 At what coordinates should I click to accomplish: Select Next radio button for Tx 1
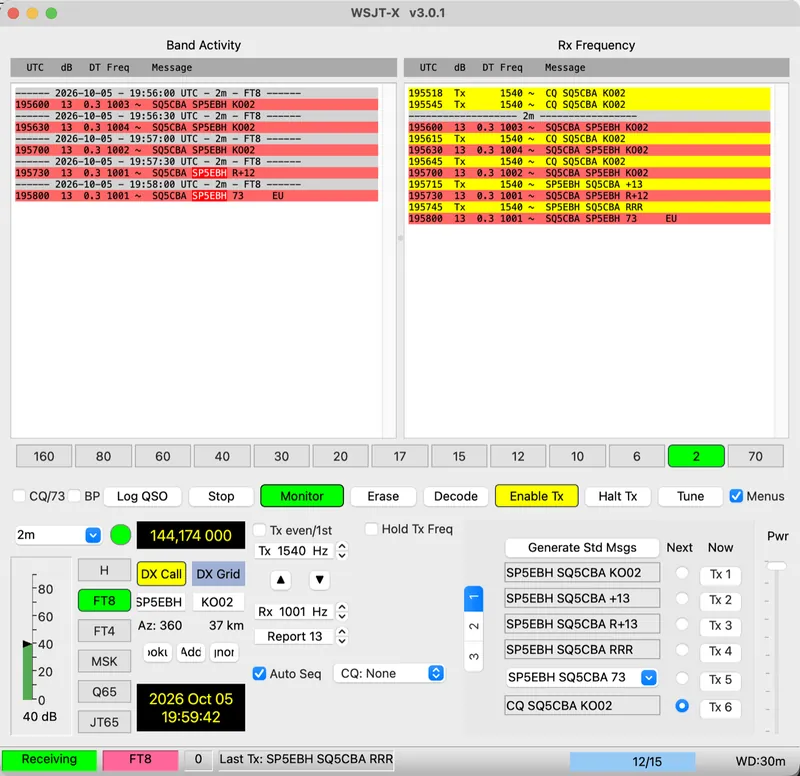pyautogui.click(x=682, y=573)
